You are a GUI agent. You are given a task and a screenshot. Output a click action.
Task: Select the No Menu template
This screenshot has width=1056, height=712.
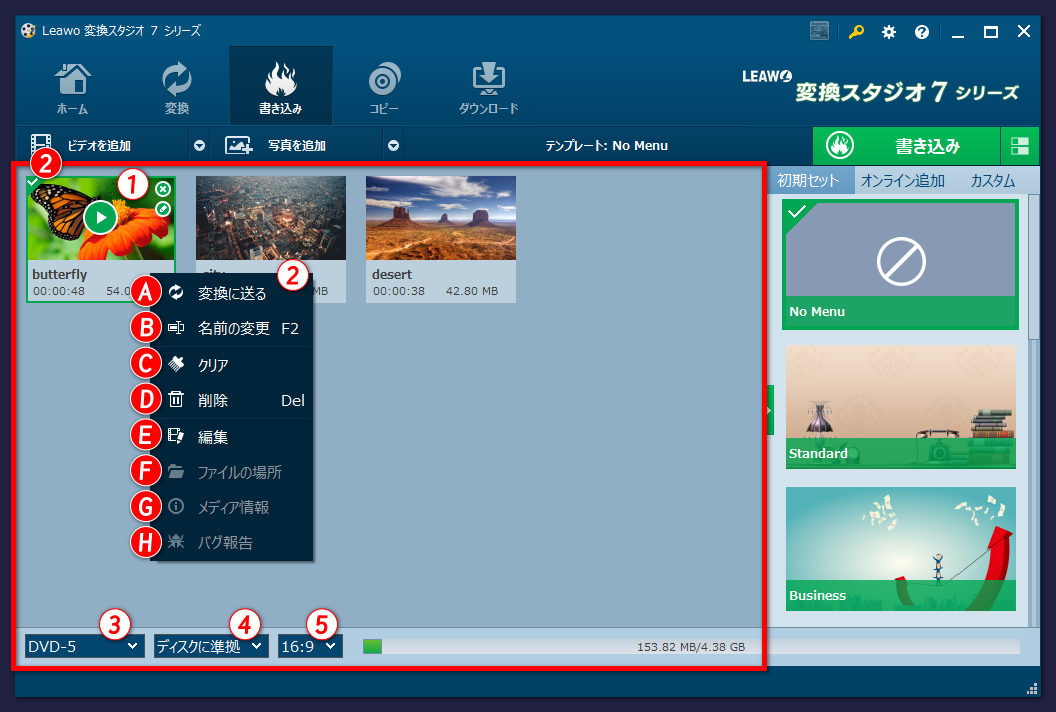tap(900, 264)
